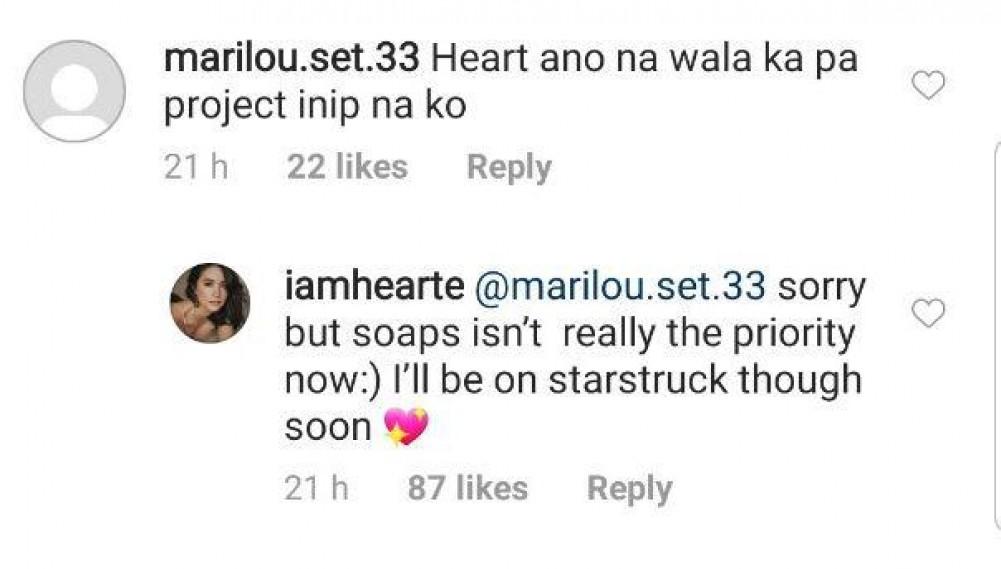1001x569 pixels.
Task: Reply to iamhearte's comment
Action: coord(629,489)
